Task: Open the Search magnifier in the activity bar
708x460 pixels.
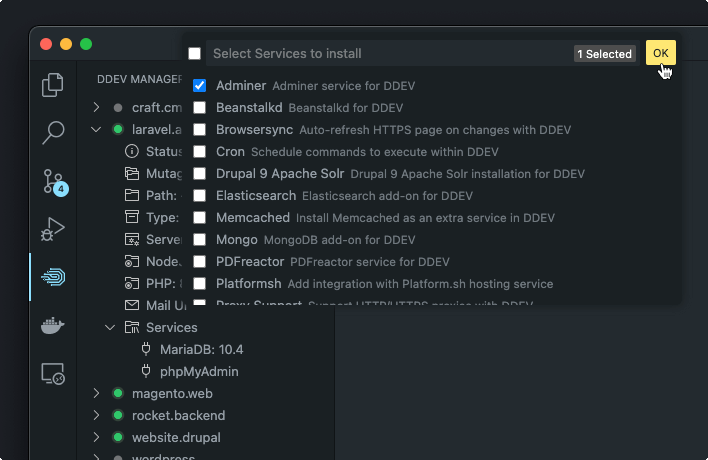Action: [x=53, y=133]
